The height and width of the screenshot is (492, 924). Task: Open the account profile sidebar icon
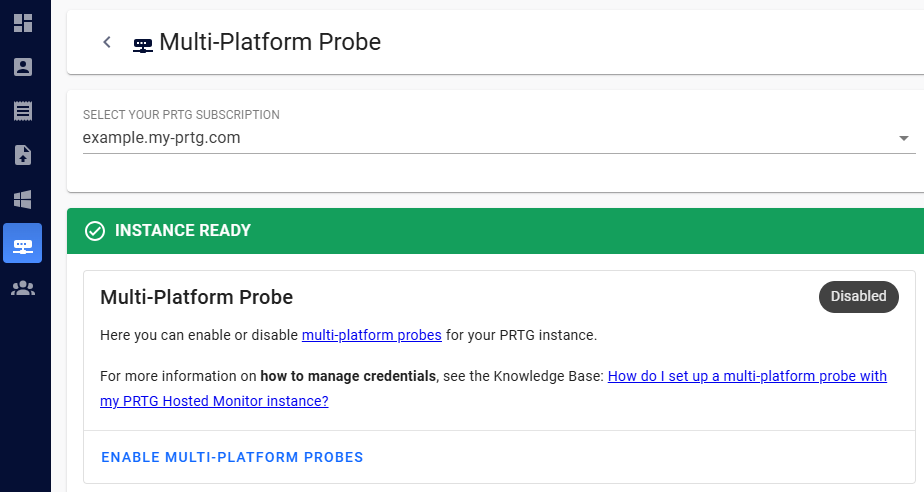click(22, 67)
